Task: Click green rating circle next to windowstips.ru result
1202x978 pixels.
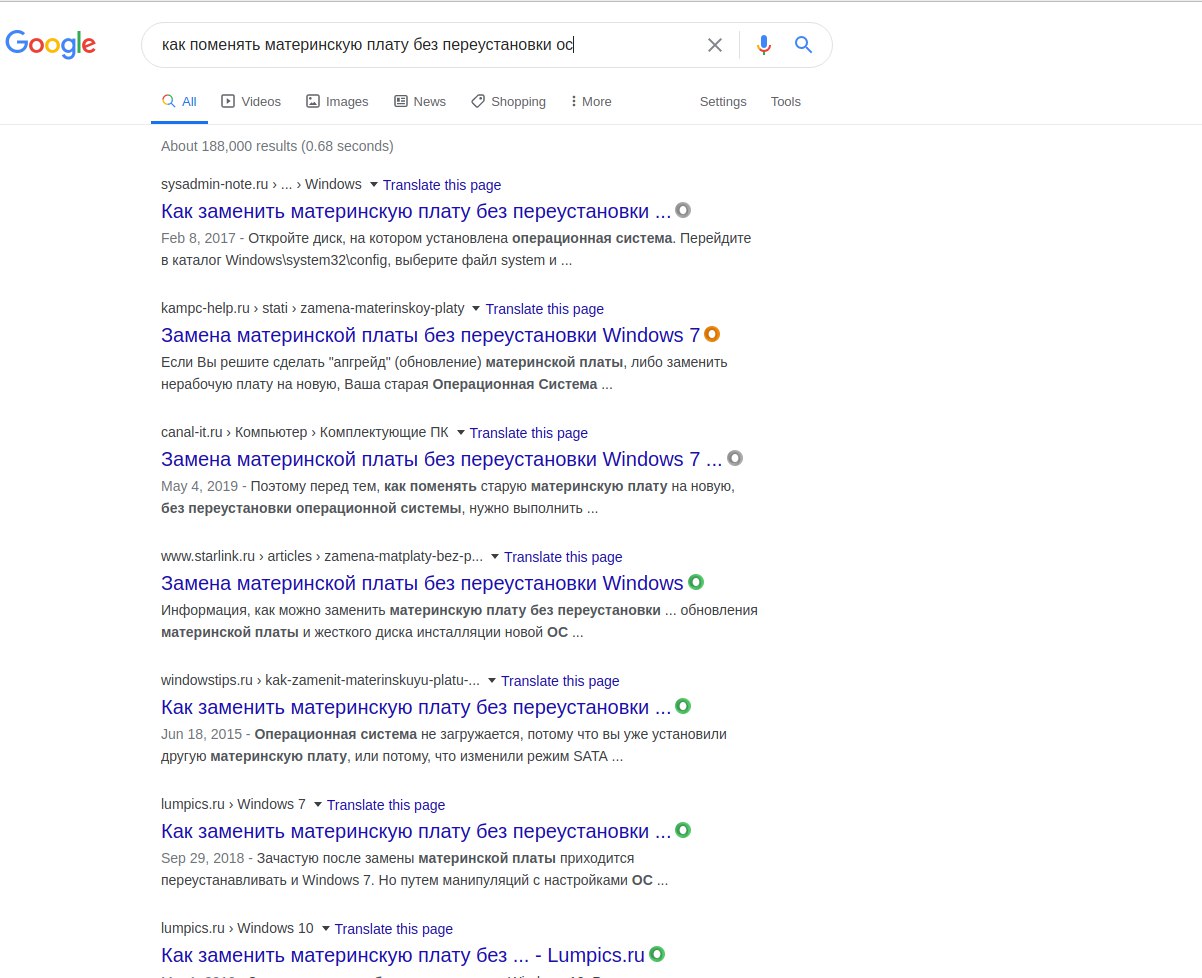Action: tap(683, 706)
